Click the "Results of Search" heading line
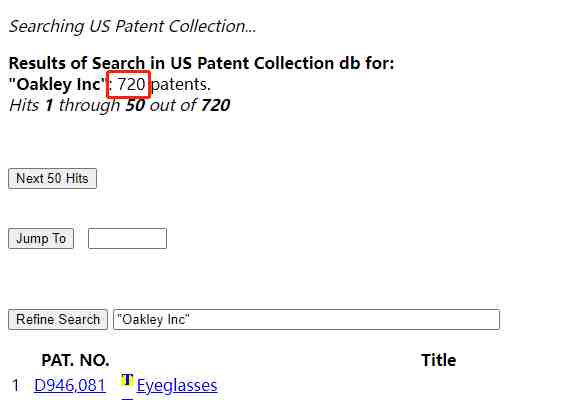This screenshot has height=400, width=561. click(x=201, y=63)
